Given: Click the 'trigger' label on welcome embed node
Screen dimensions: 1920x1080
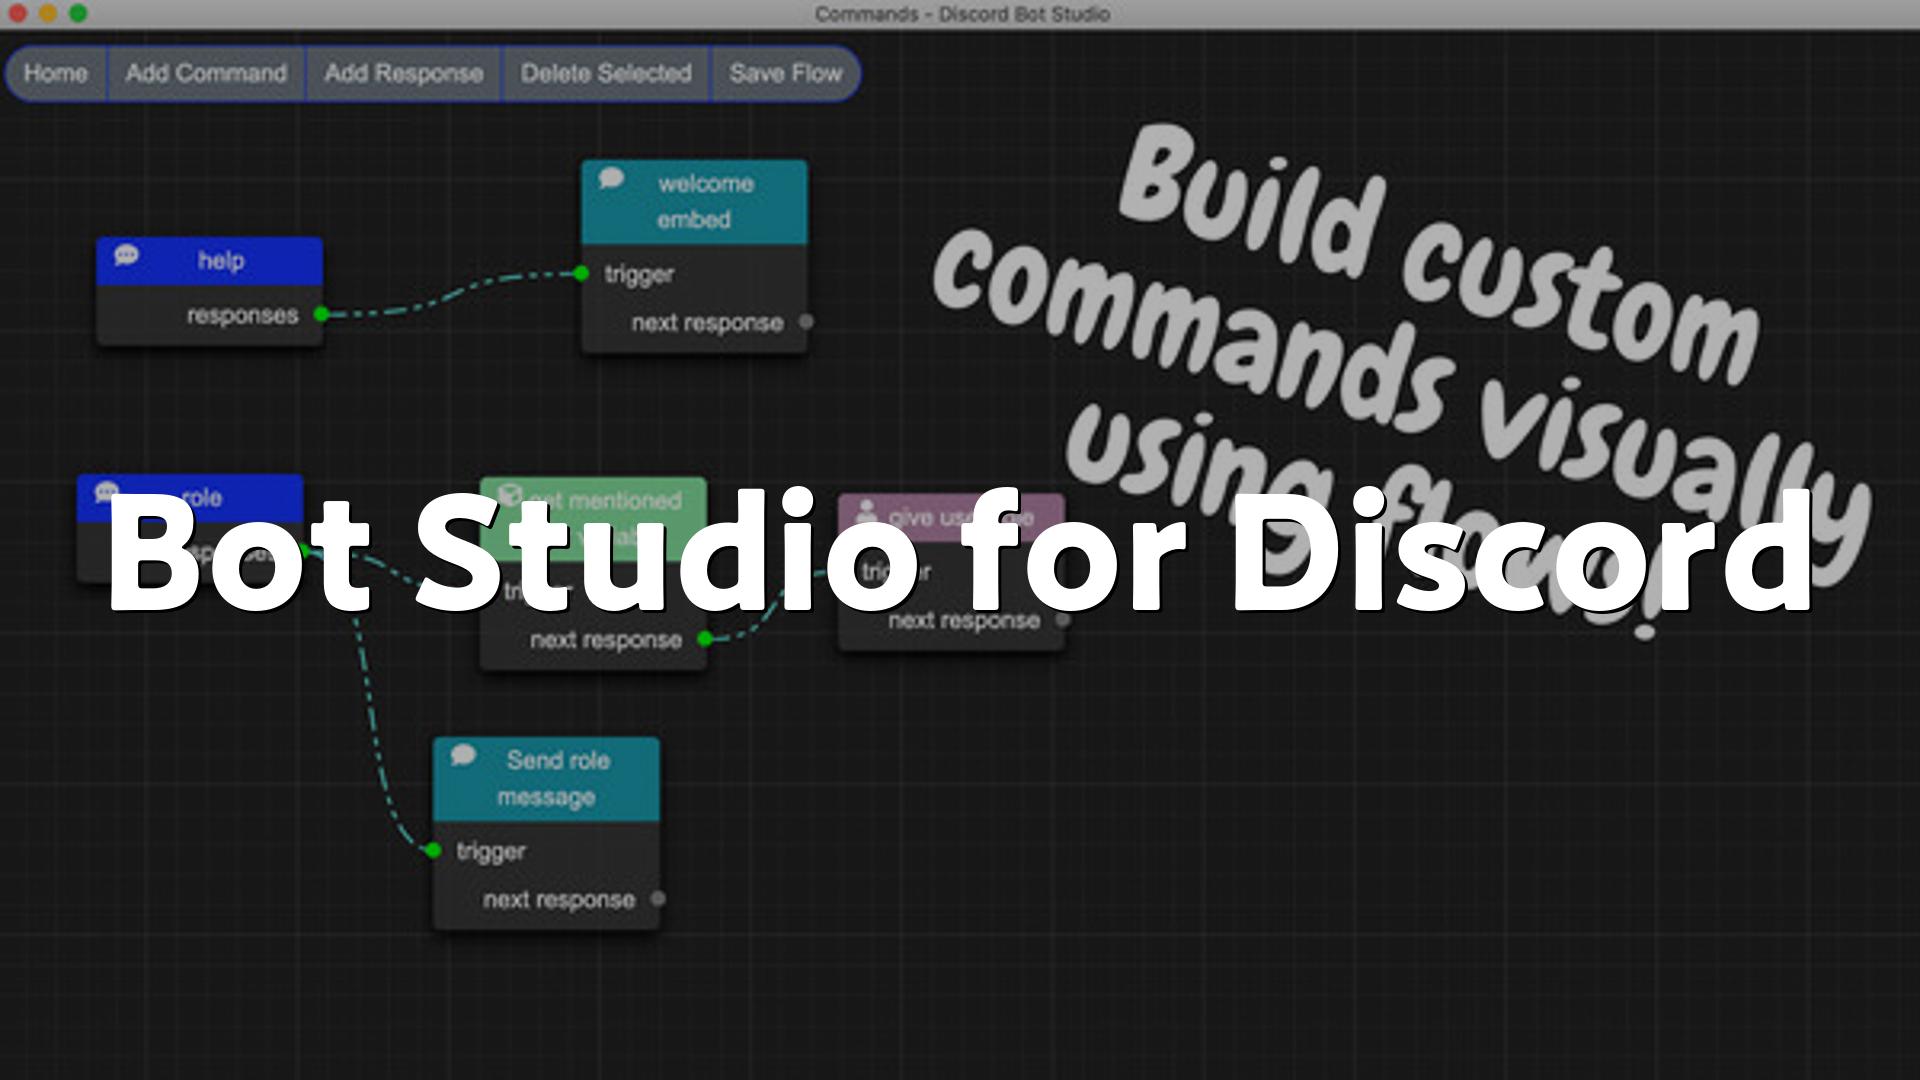Looking at the screenshot, I should [x=639, y=274].
